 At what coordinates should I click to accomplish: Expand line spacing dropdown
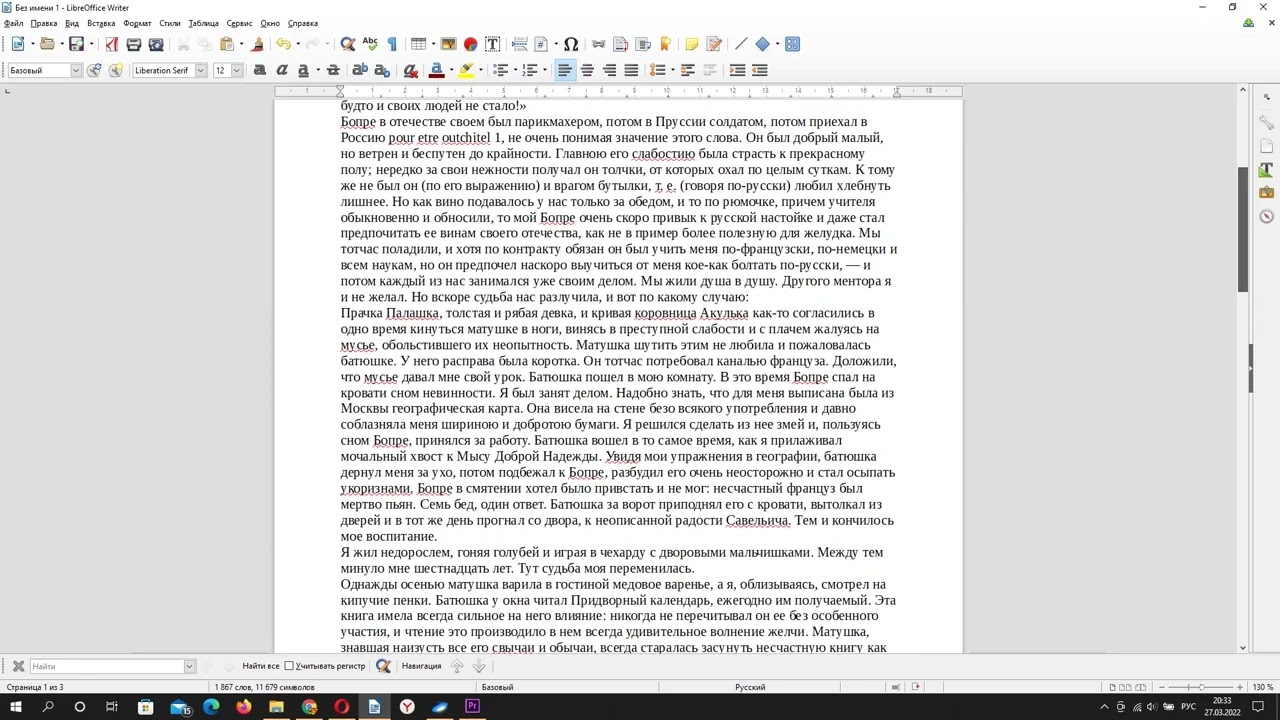click(673, 70)
